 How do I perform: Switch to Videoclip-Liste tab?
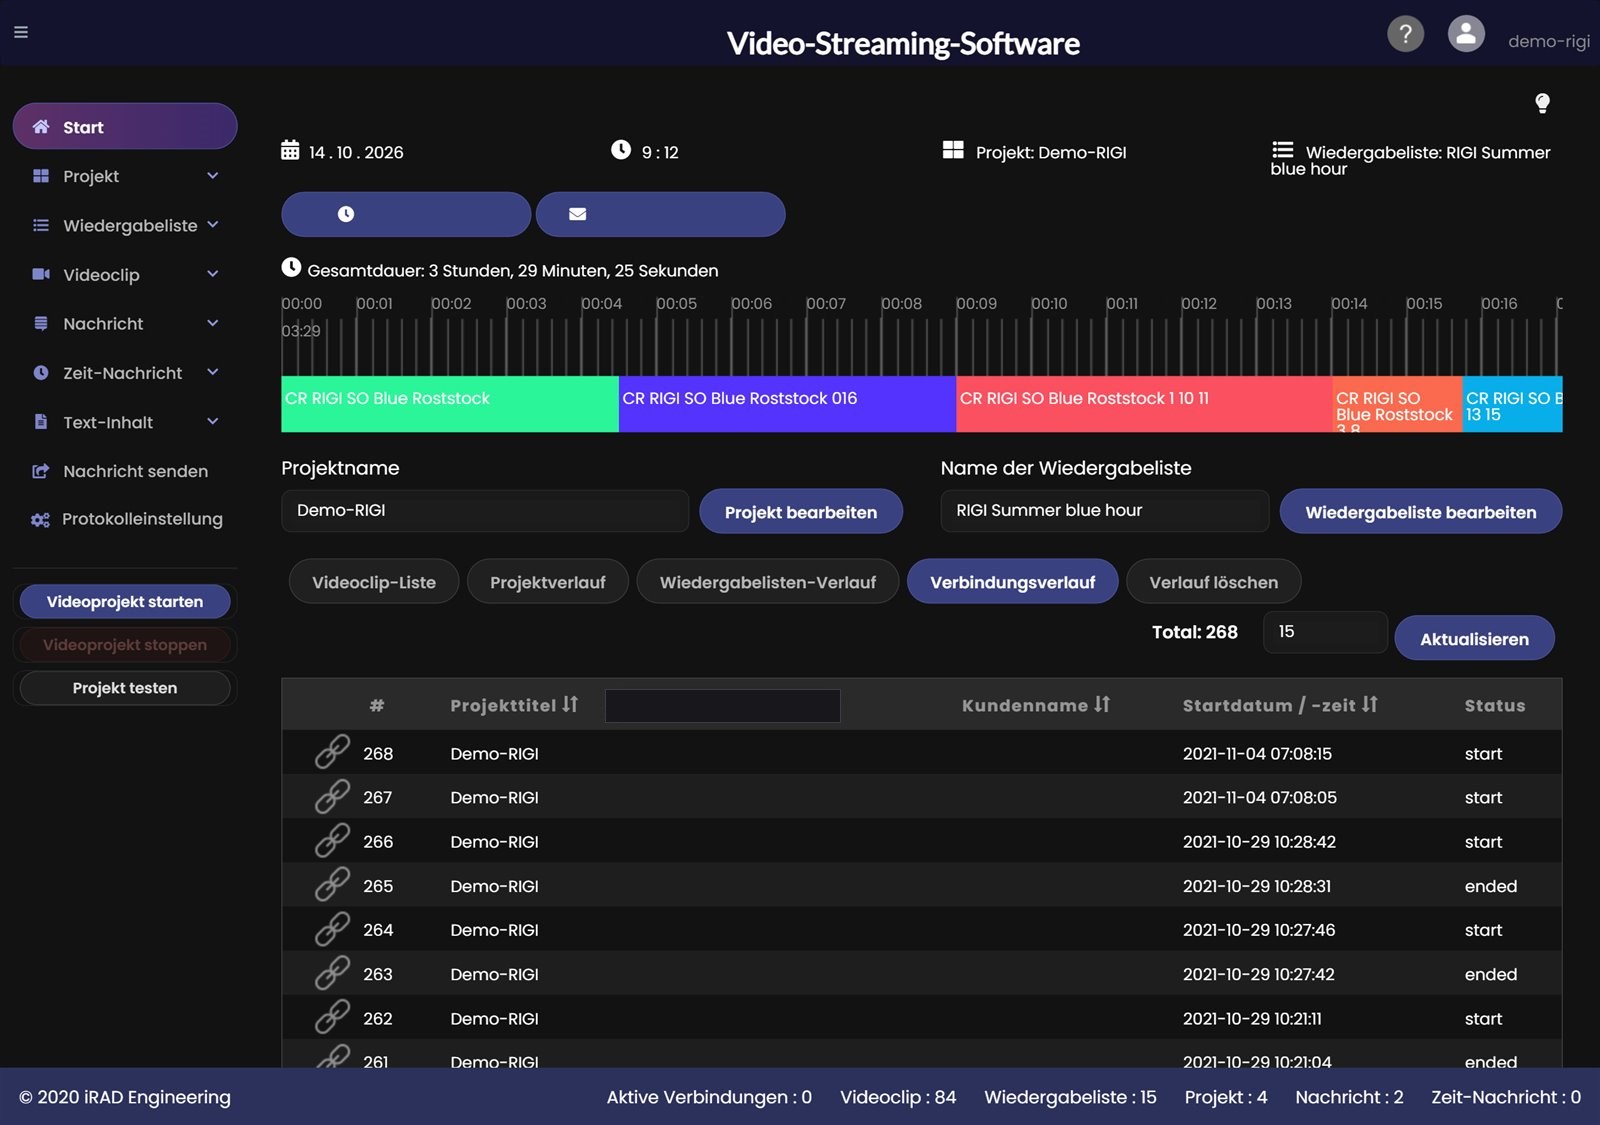(374, 581)
